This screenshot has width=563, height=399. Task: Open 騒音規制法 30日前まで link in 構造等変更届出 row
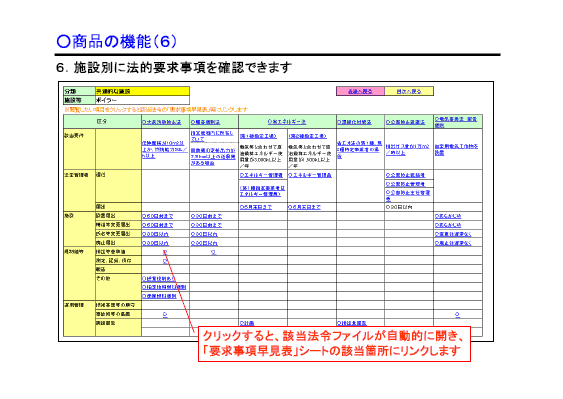206,225
